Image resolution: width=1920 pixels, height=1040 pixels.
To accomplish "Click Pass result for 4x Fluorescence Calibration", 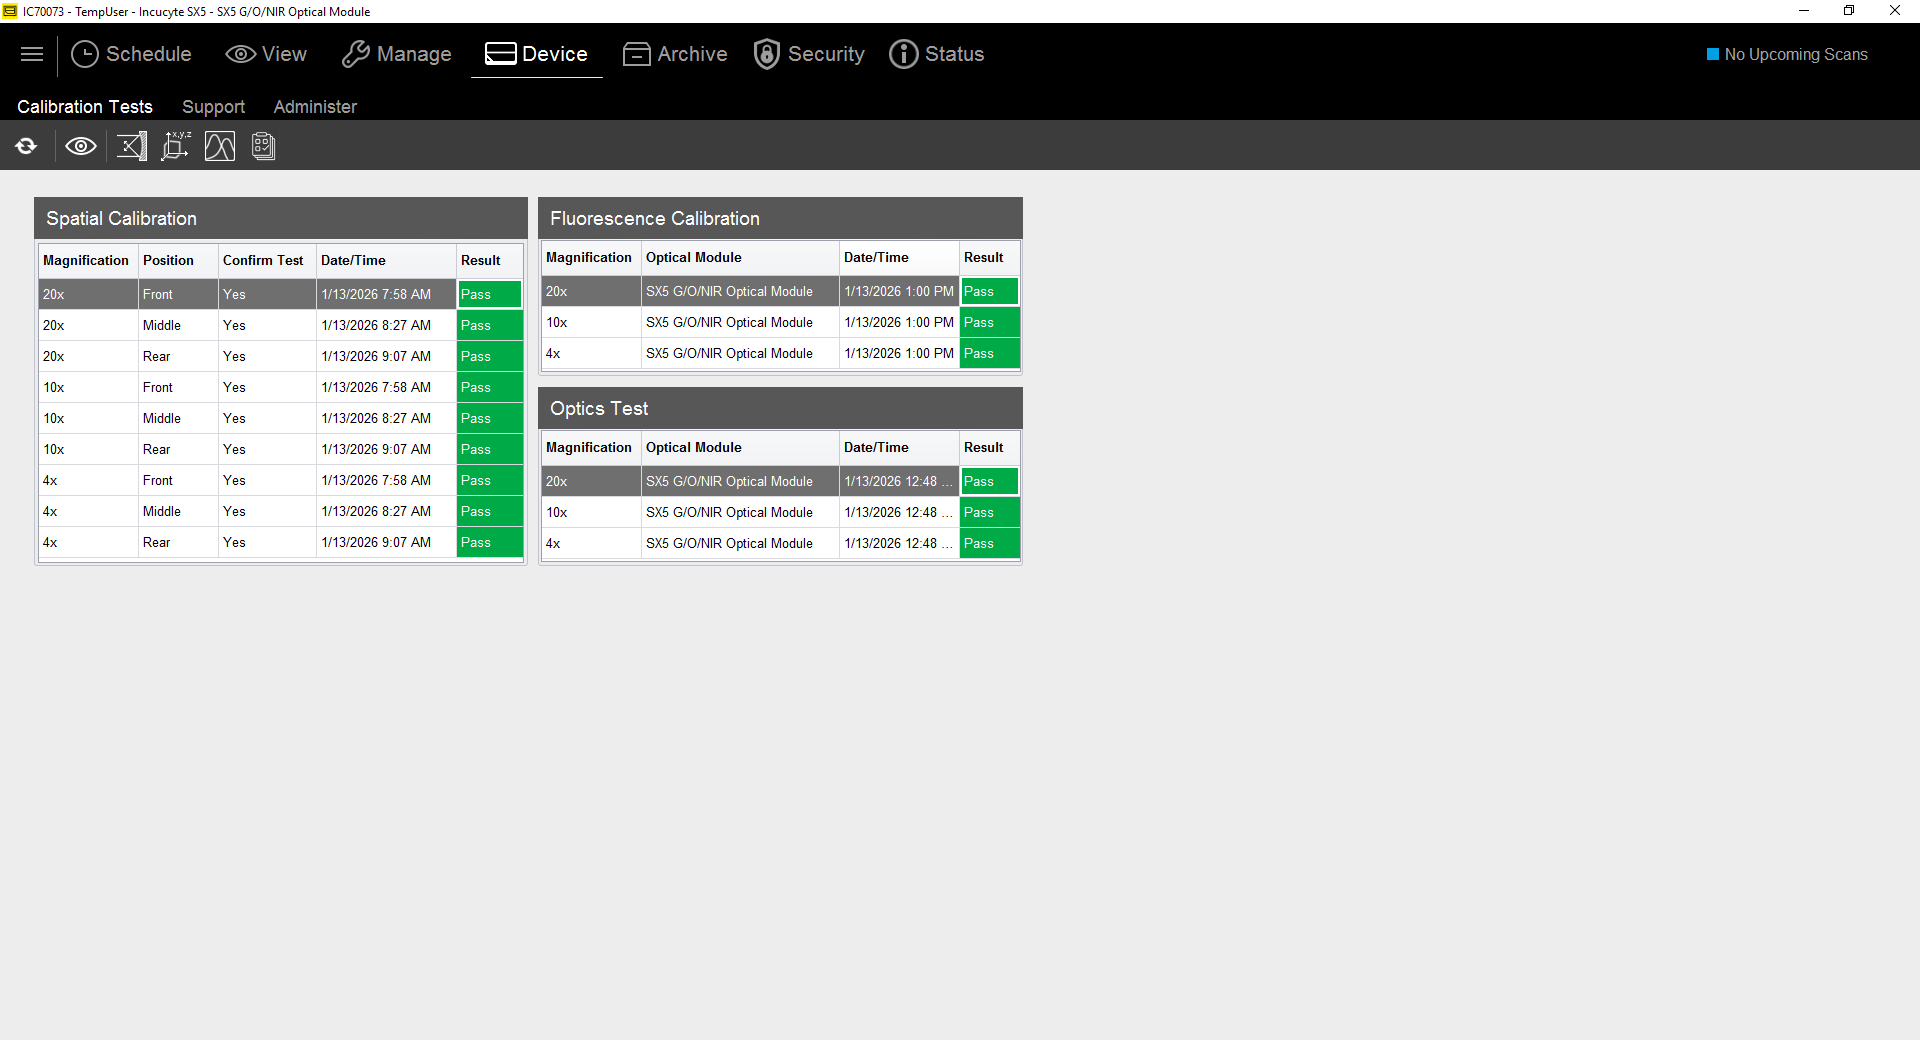I will [988, 353].
